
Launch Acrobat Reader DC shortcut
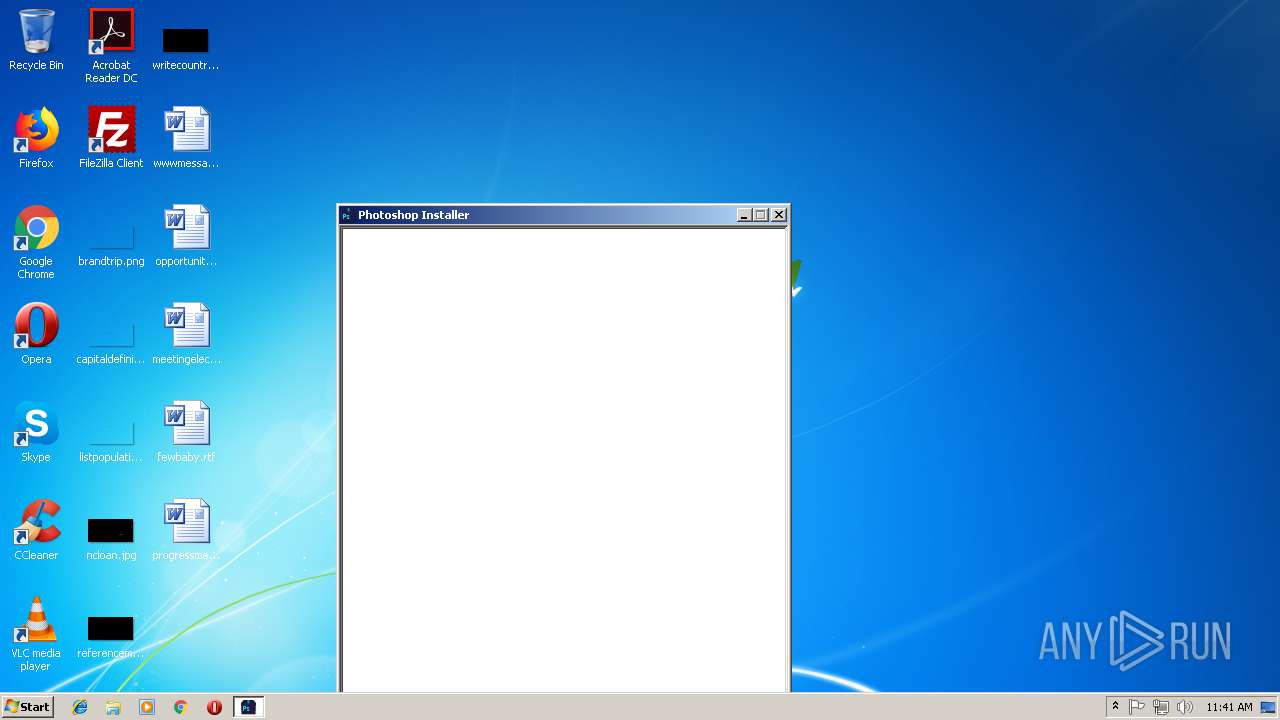tap(111, 46)
